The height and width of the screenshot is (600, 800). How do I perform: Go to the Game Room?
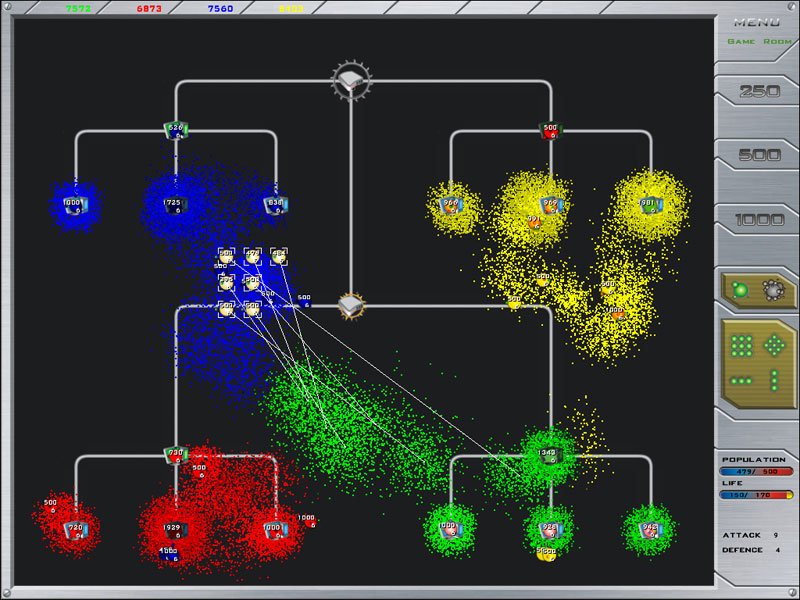[x=757, y=41]
